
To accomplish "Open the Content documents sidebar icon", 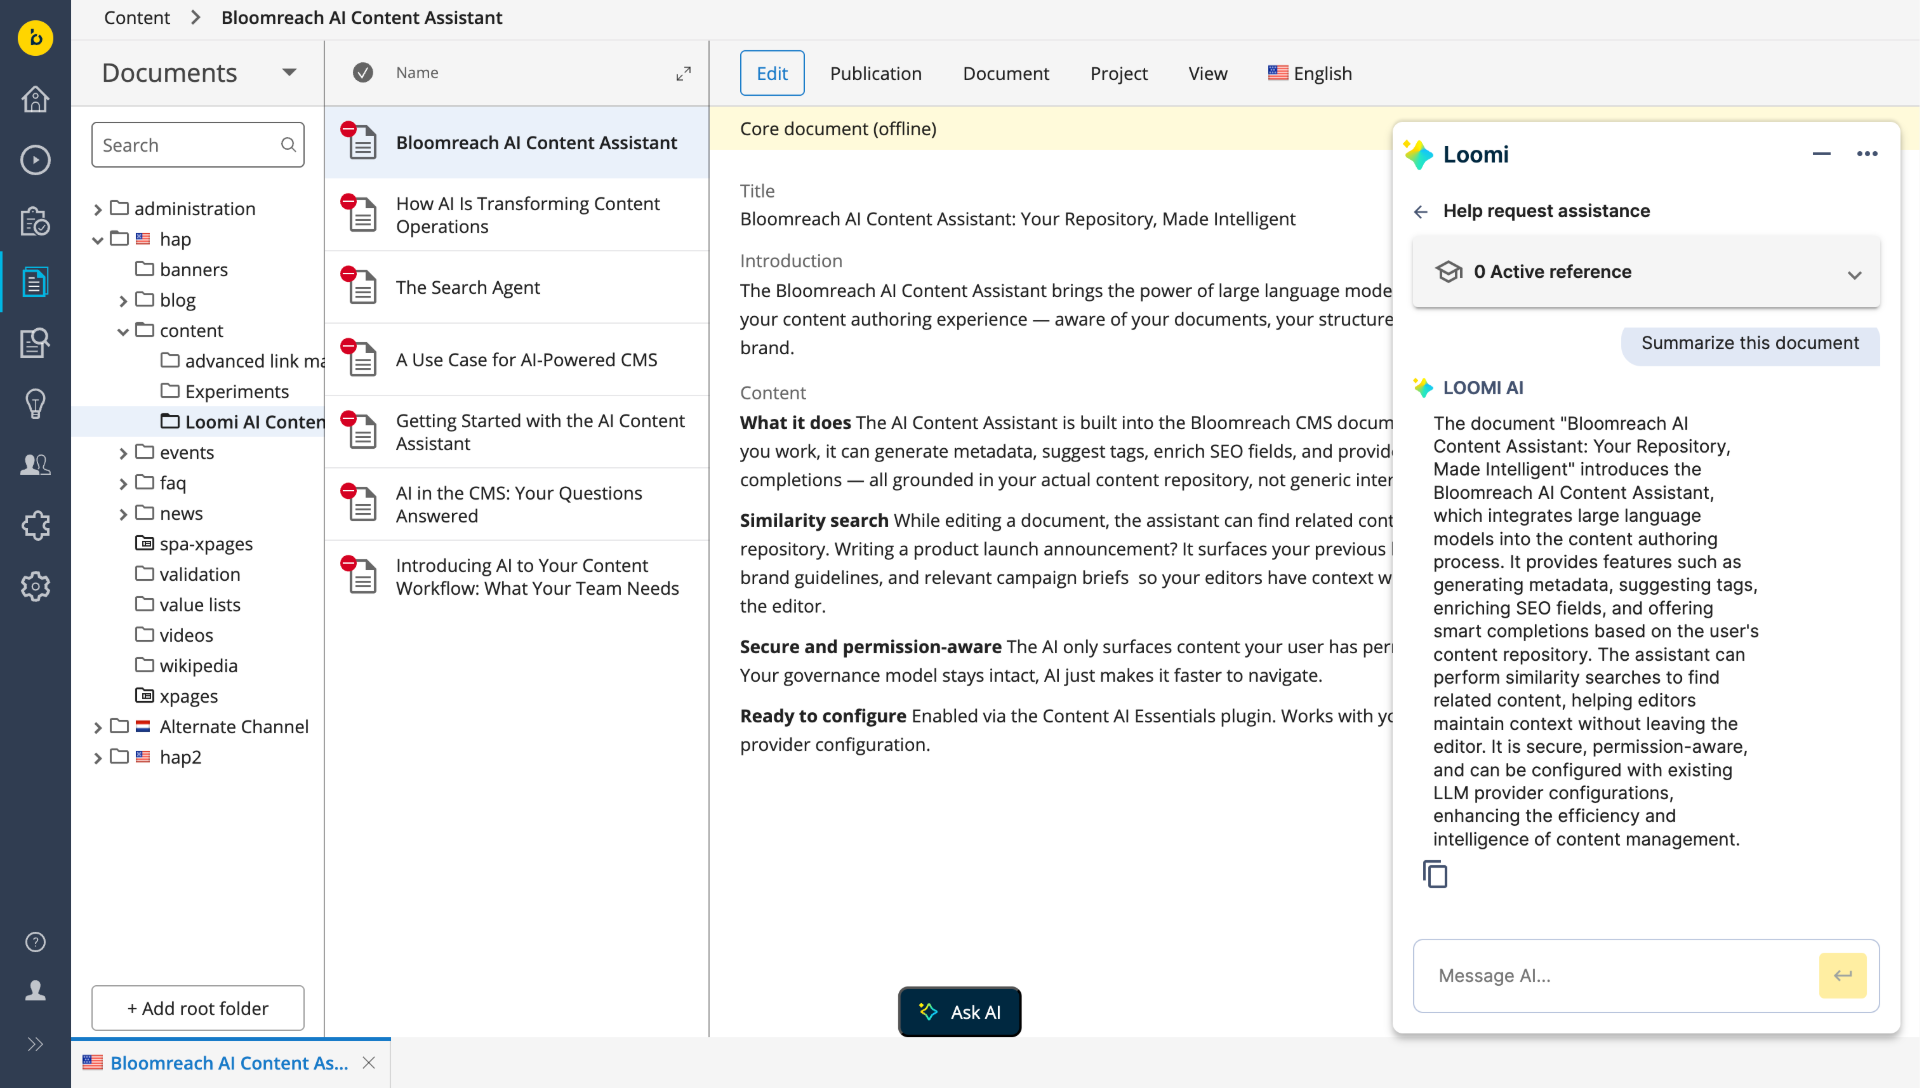I will 35,283.
